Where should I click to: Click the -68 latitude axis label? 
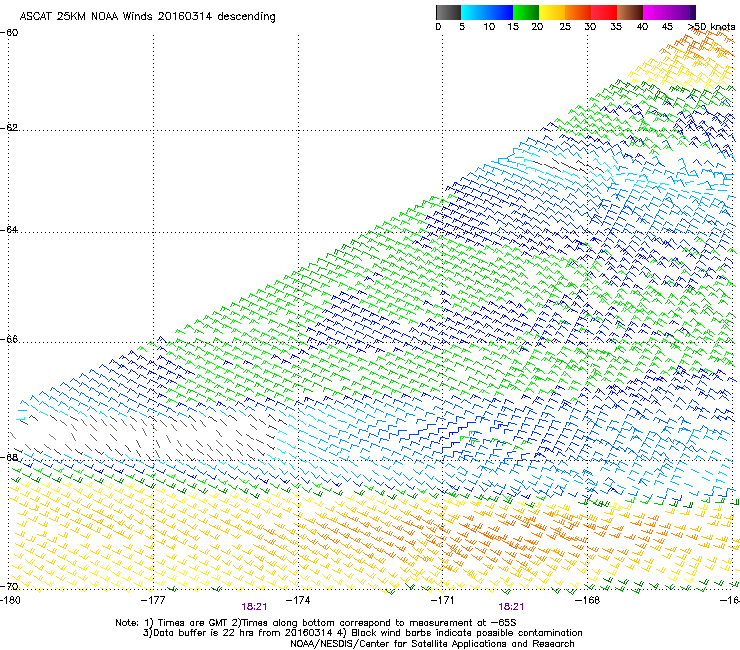tap(9, 457)
